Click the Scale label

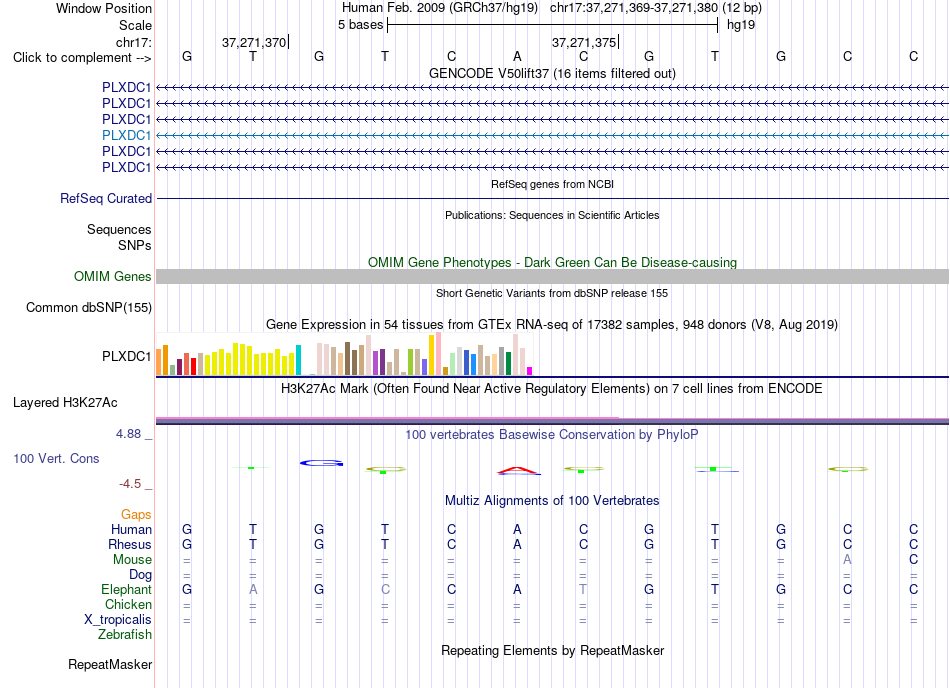pyautogui.click(x=135, y=25)
